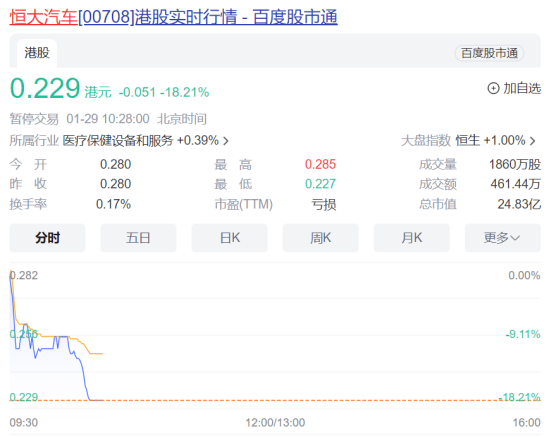Expand the 更多 chart options dropdown
The height and width of the screenshot is (437, 554).
(x=502, y=238)
